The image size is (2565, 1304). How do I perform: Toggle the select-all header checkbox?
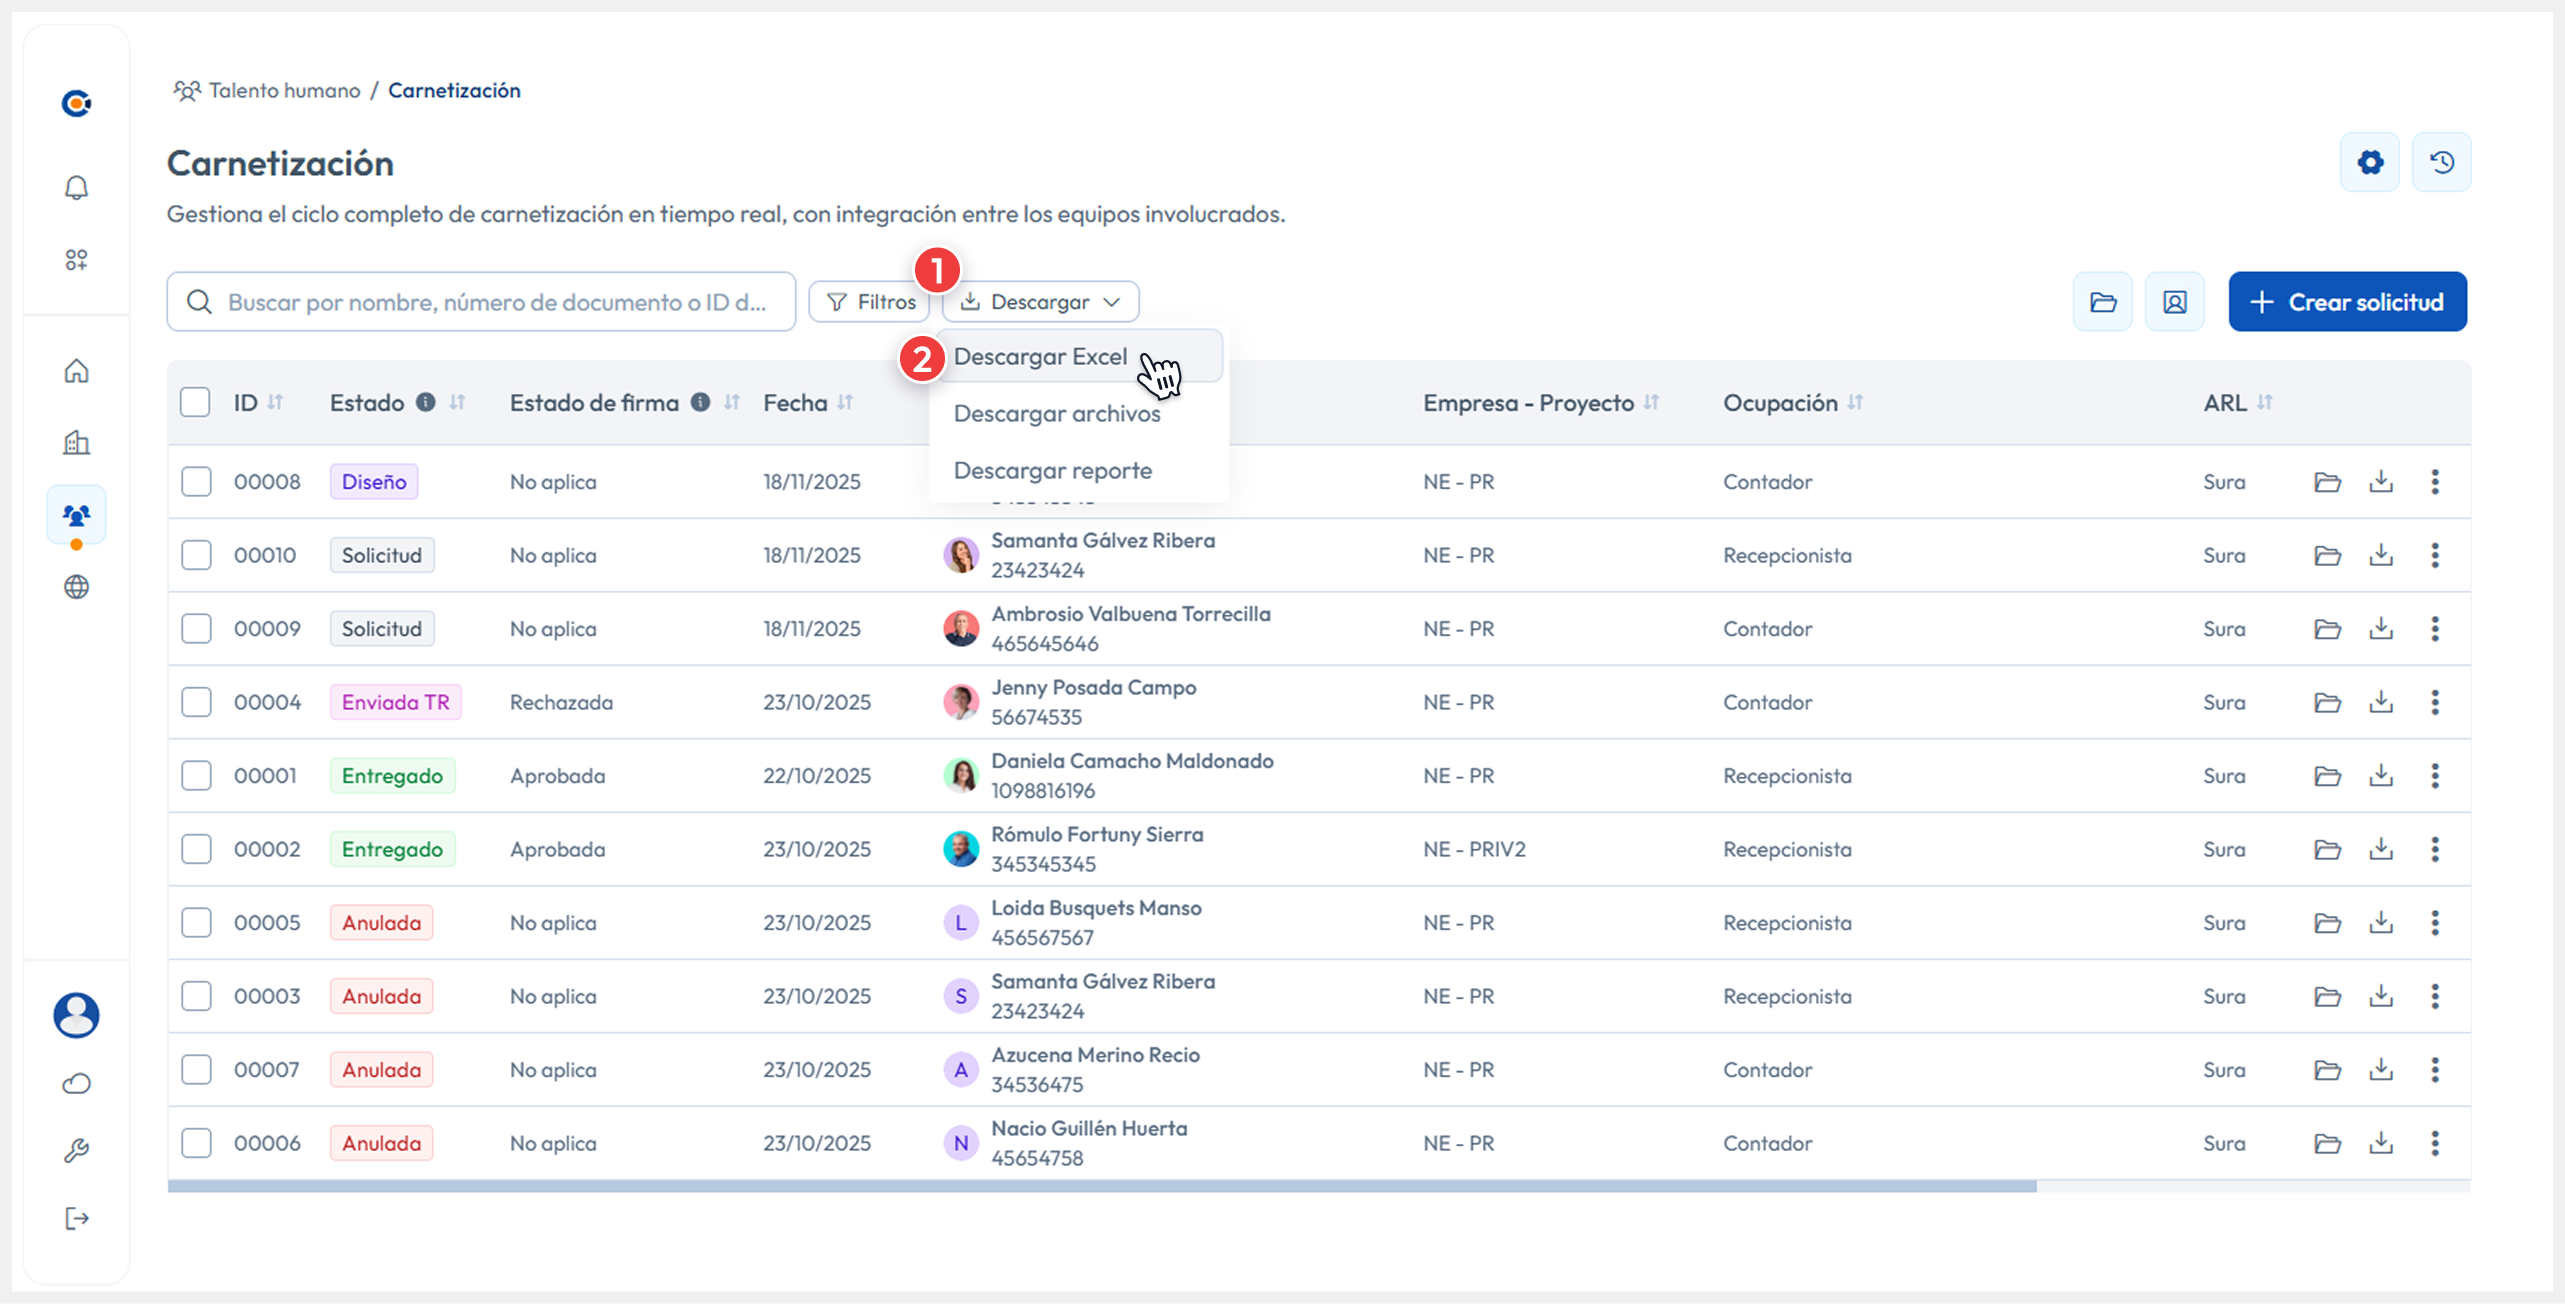[x=195, y=403]
